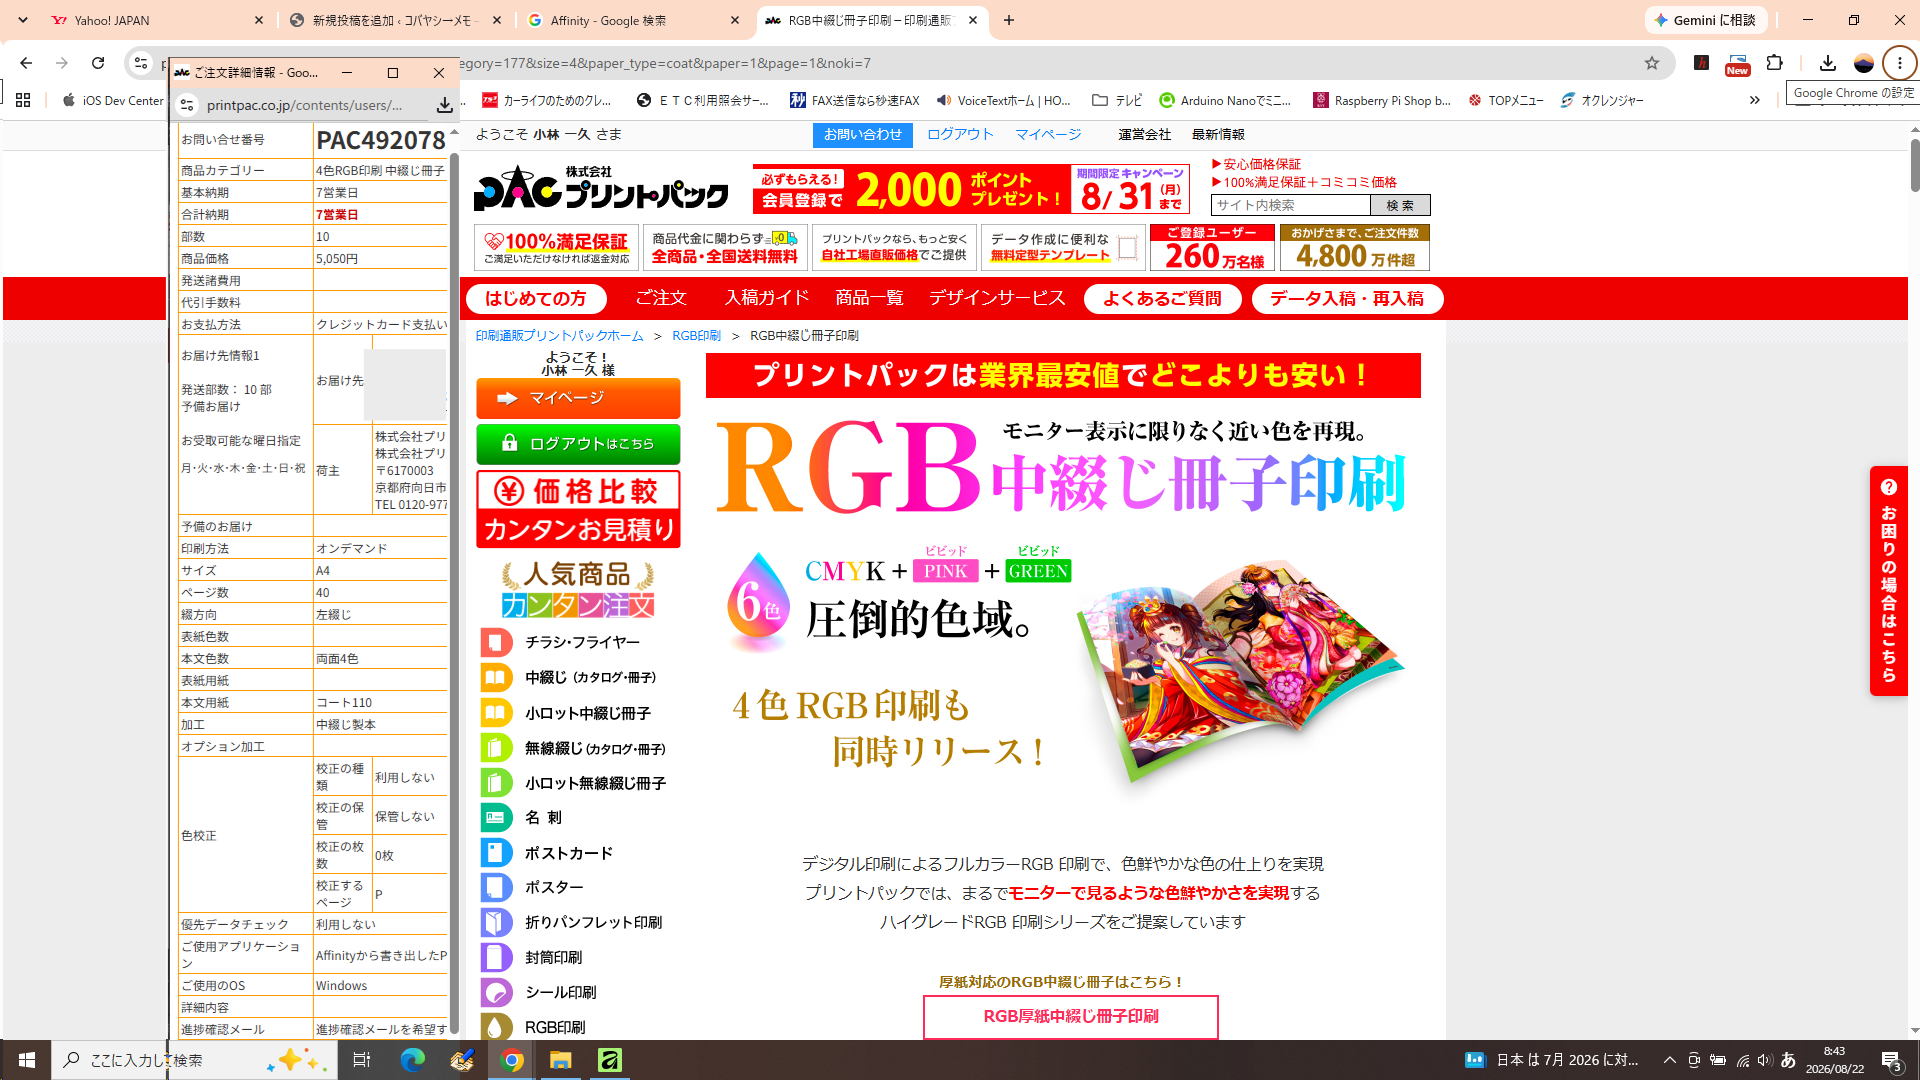The height and width of the screenshot is (1080, 1920).
Task: Open the apps grid in bookmarks bar
Action: [x=23, y=100]
